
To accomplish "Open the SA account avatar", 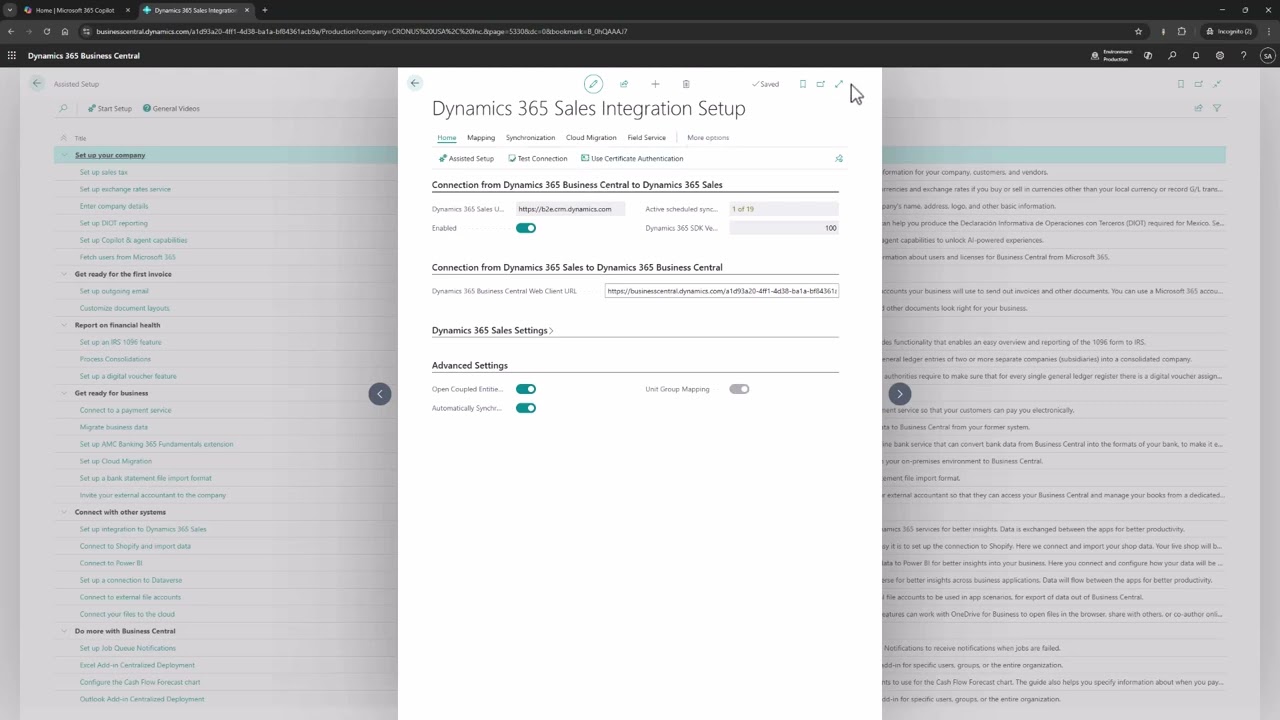I will (1268, 56).
